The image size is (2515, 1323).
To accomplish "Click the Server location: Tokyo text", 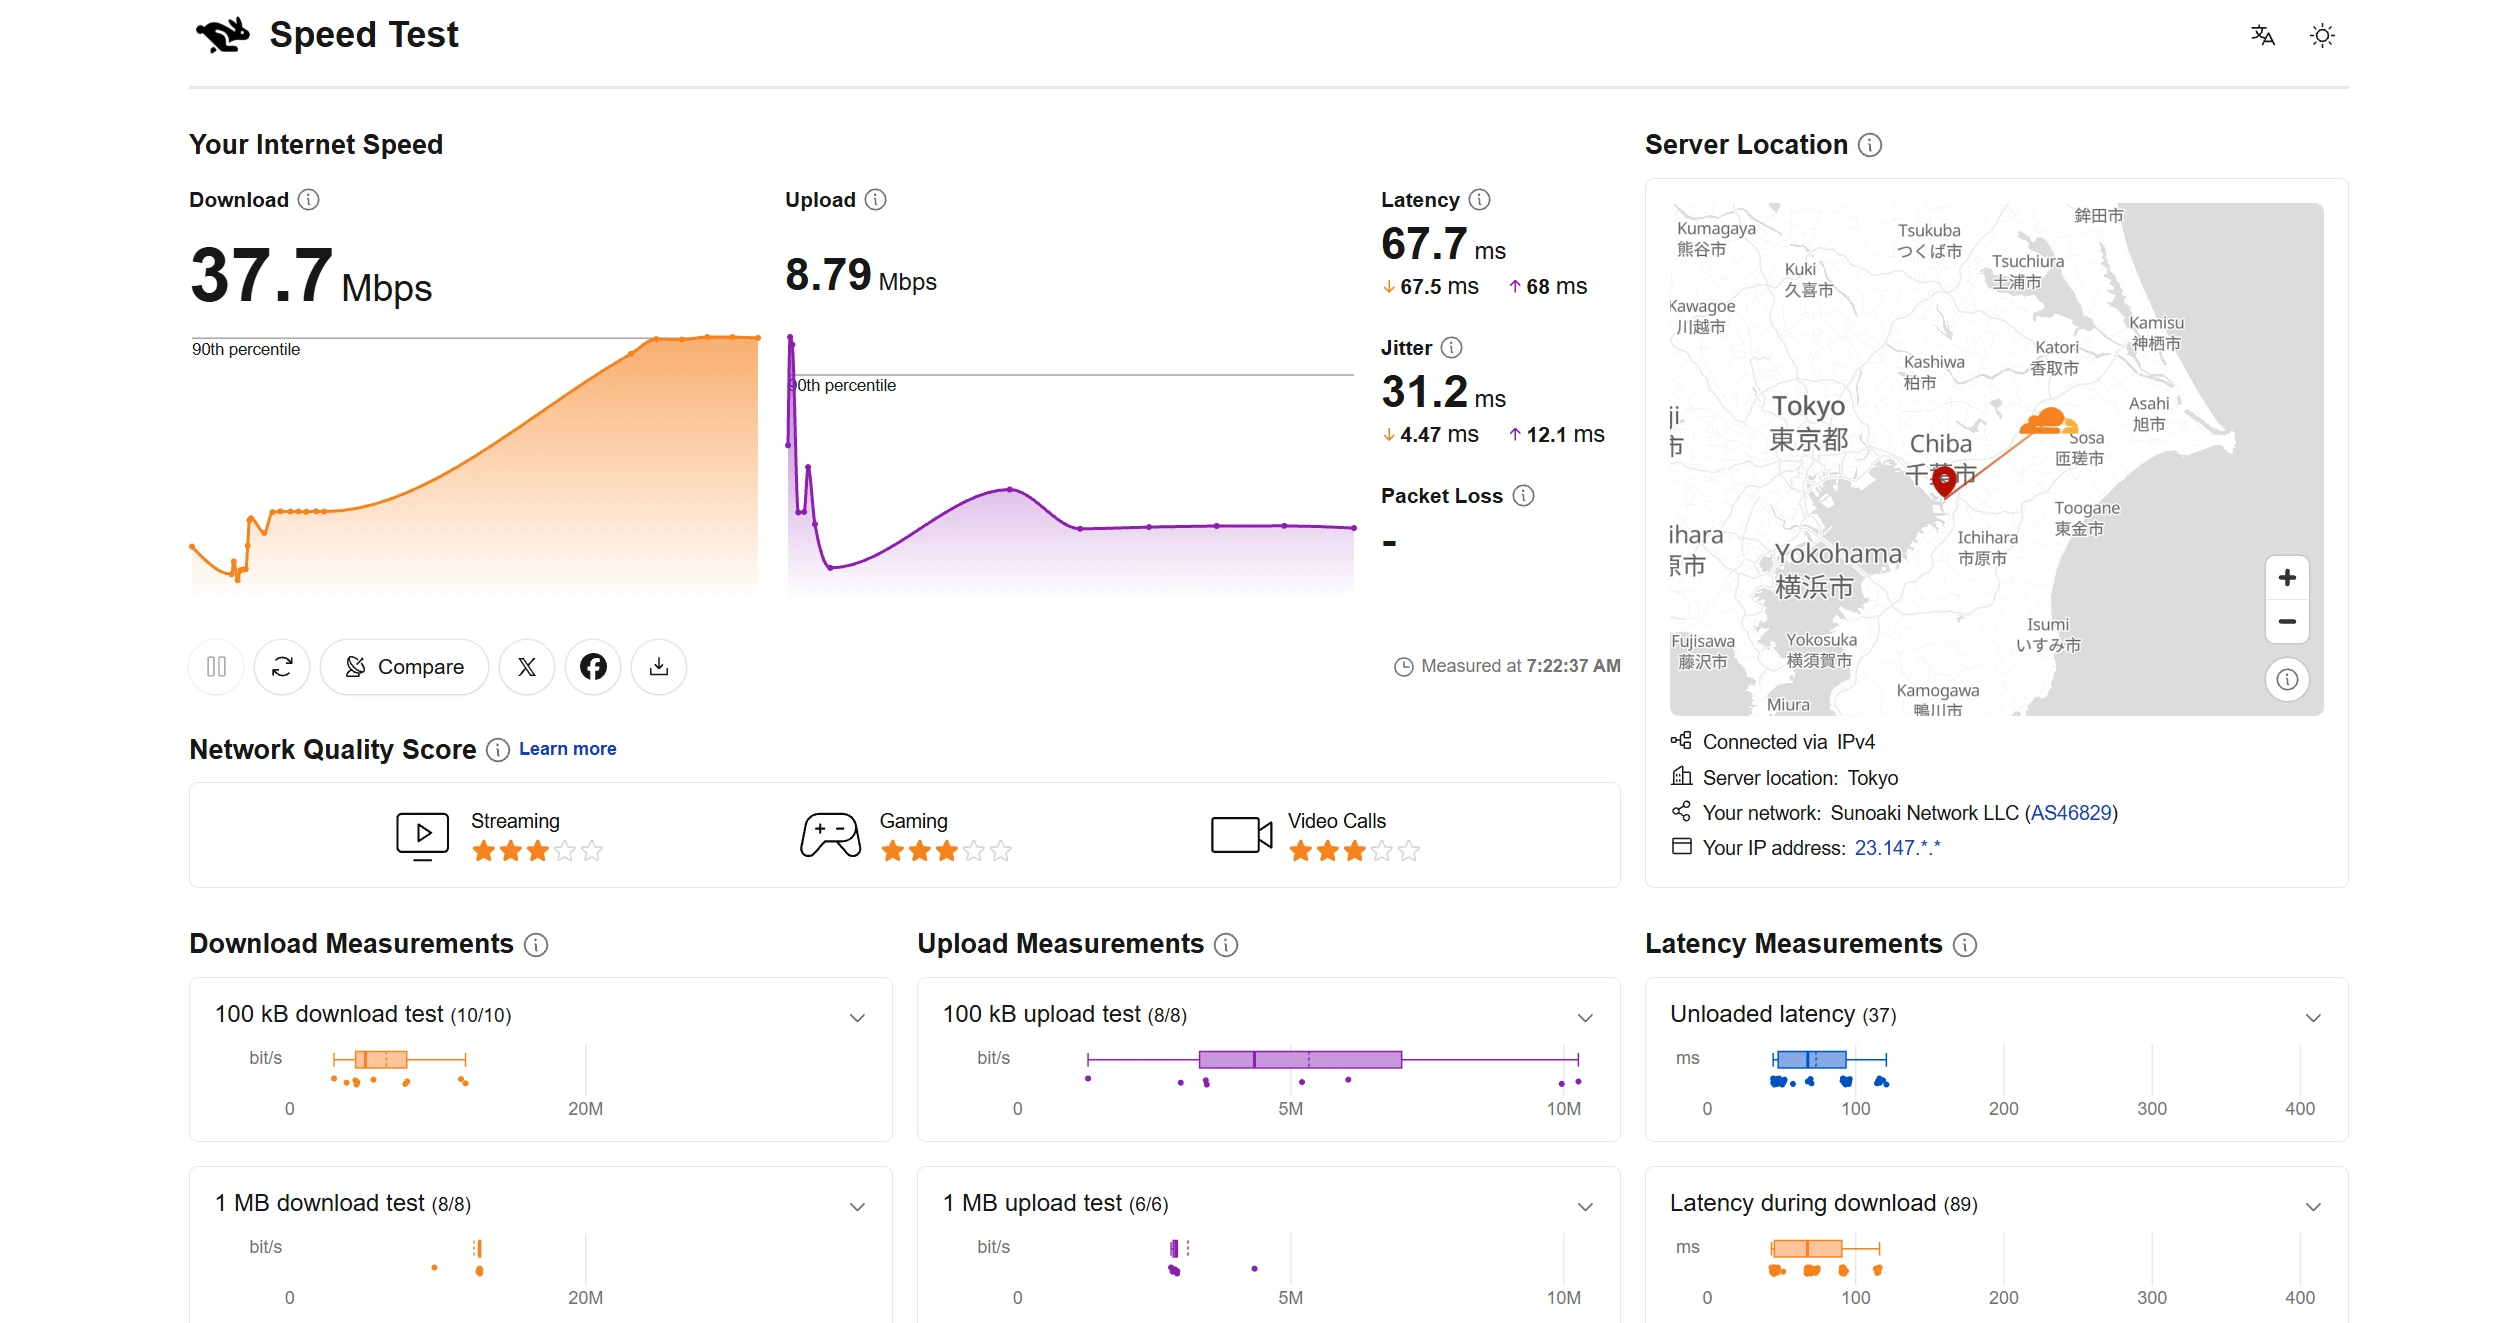I will 1800,778.
